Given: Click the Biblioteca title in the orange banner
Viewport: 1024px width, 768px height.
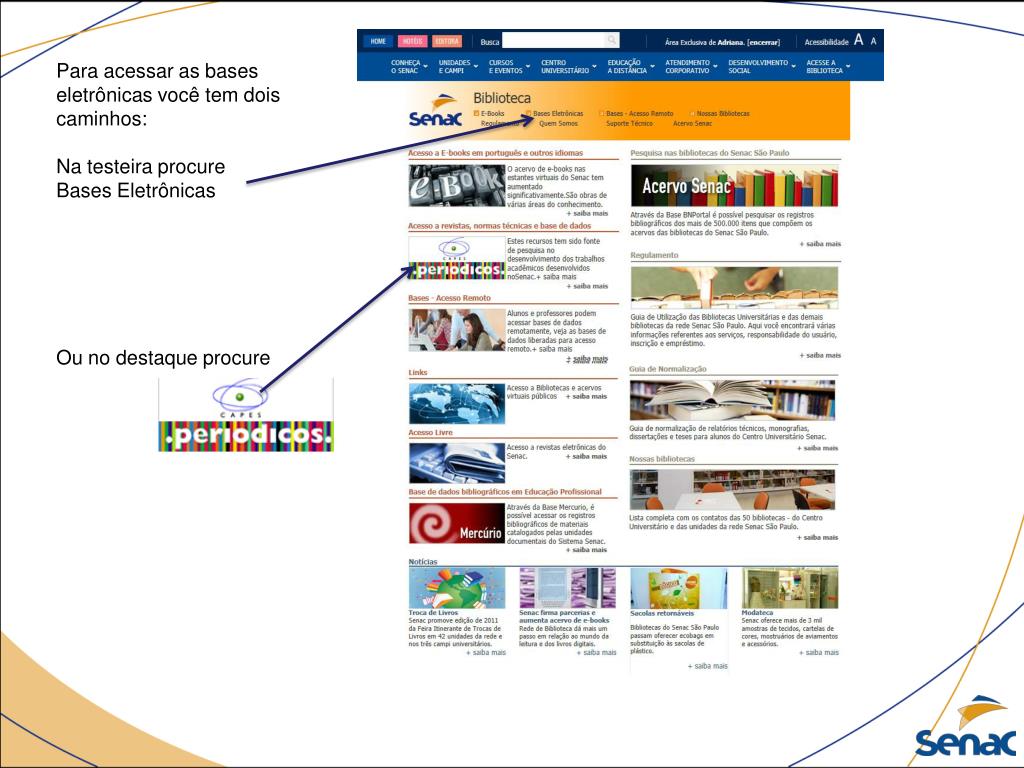Looking at the screenshot, I should click(x=502, y=98).
